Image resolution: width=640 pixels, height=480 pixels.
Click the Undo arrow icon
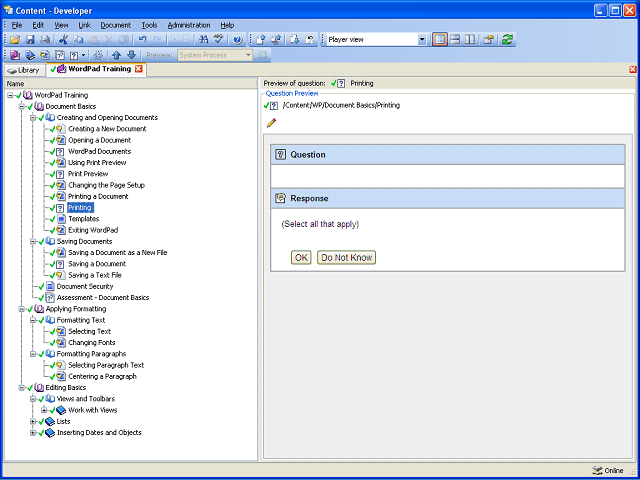coord(142,40)
